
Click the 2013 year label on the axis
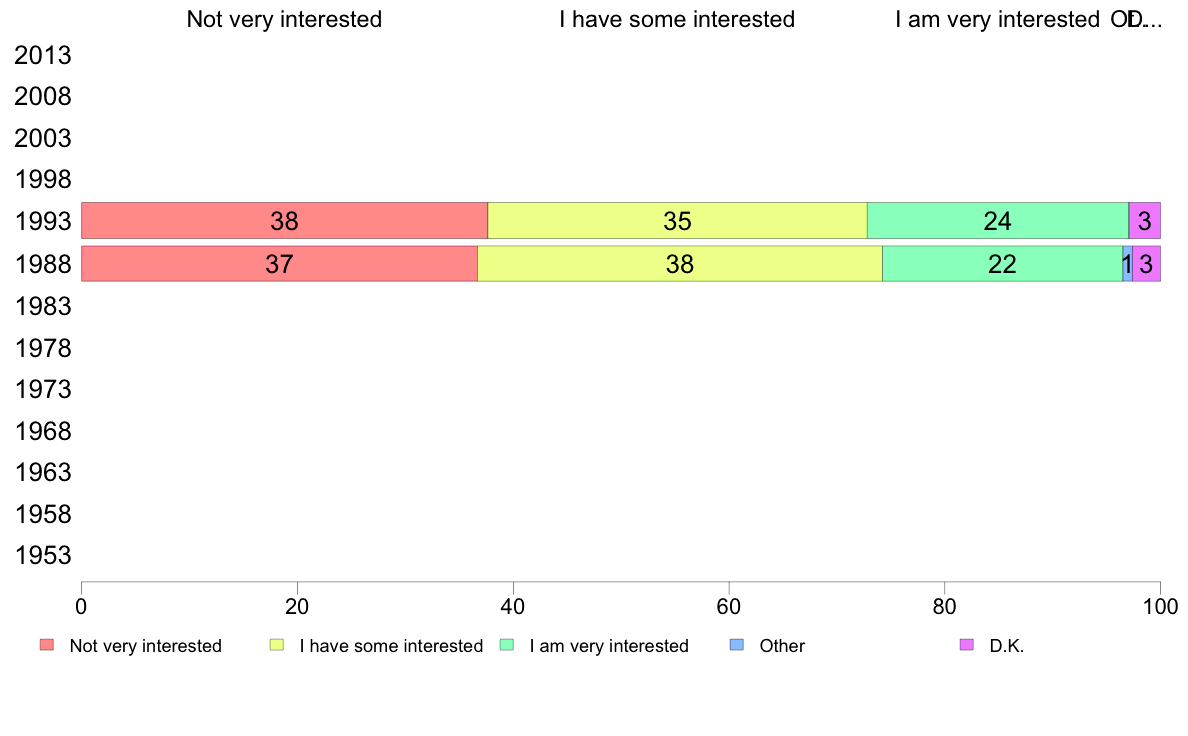click(x=43, y=55)
